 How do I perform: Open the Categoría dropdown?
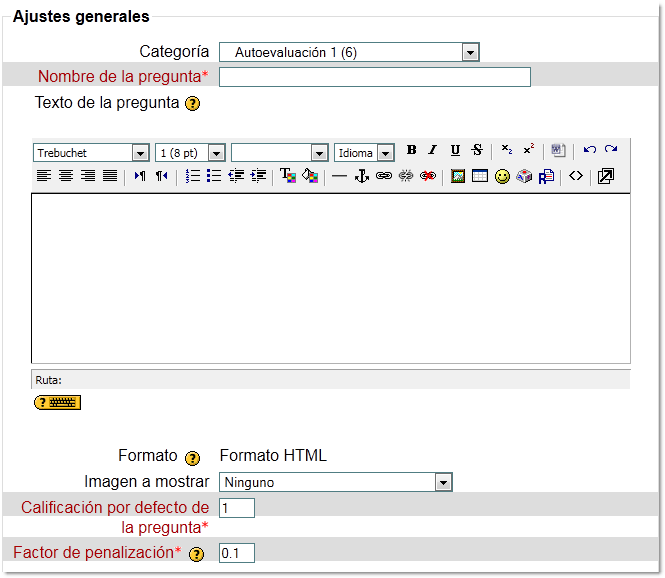(348, 53)
